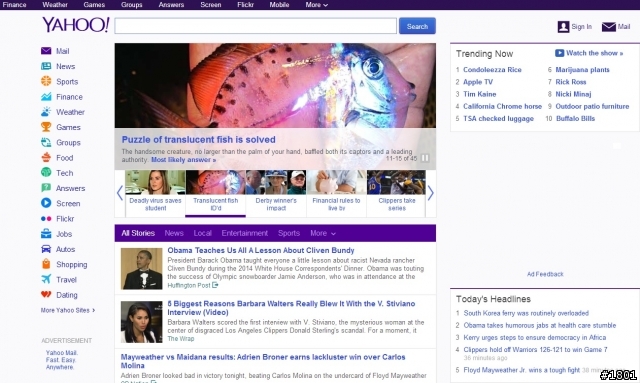This screenshot has height=383, width=640.
Task: Open Mail from the left sidebar icon
Action: pos(46,51)
